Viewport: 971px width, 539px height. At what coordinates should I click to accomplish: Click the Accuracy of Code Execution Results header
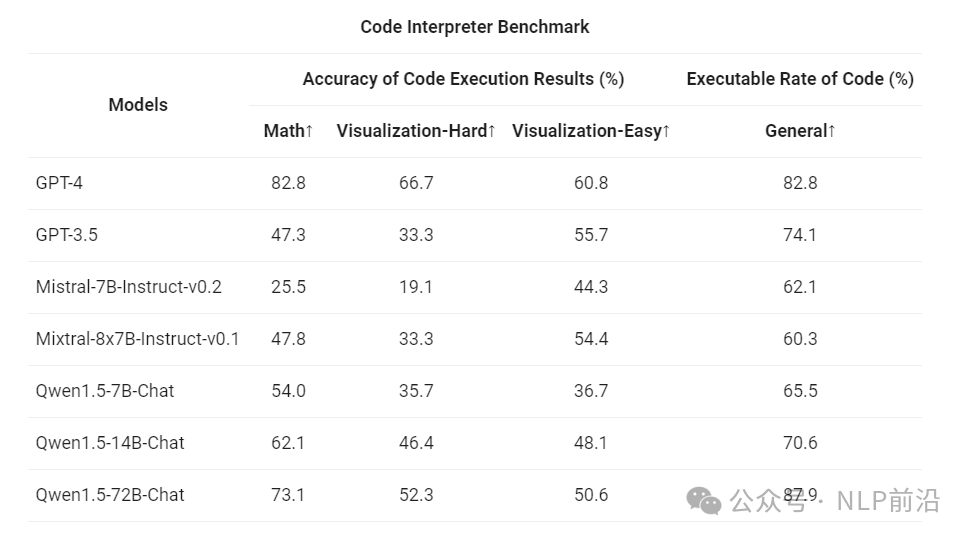coord(463,79)
